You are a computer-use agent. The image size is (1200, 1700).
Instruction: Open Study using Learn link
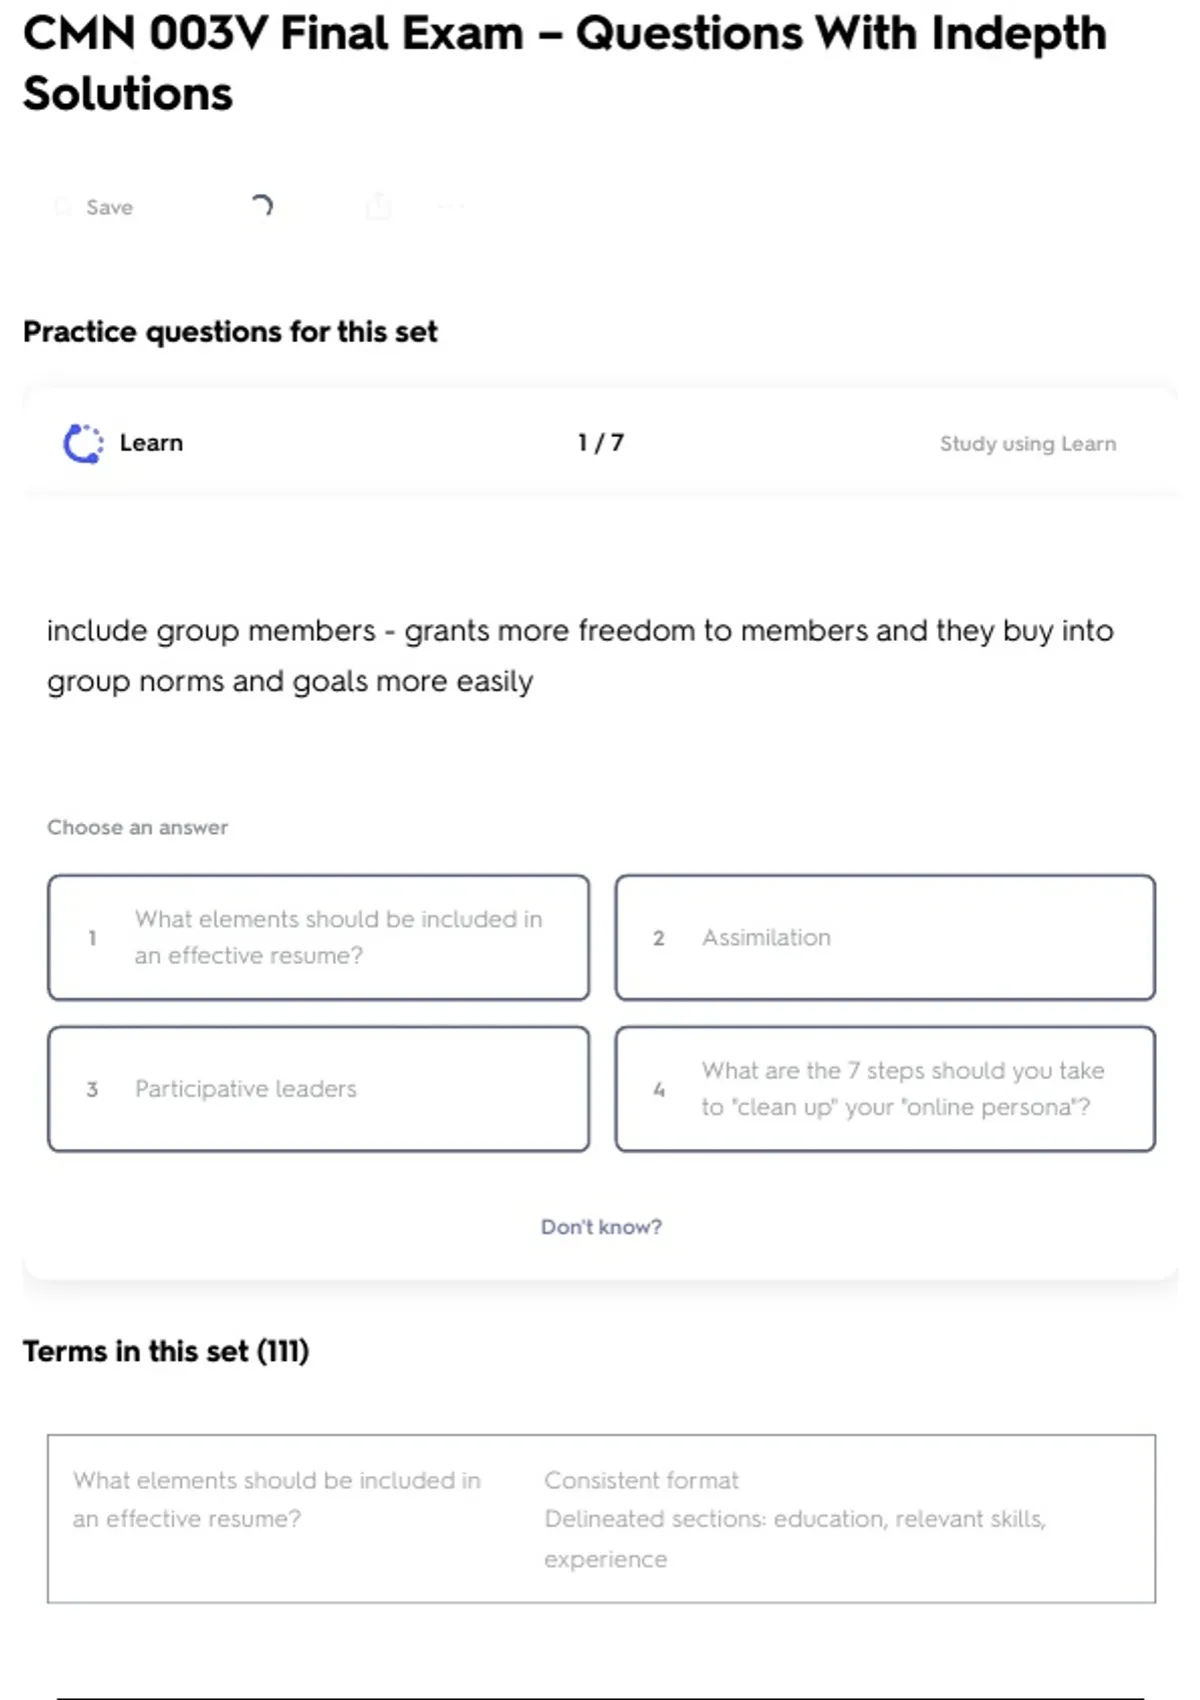tap(1027, 443)
